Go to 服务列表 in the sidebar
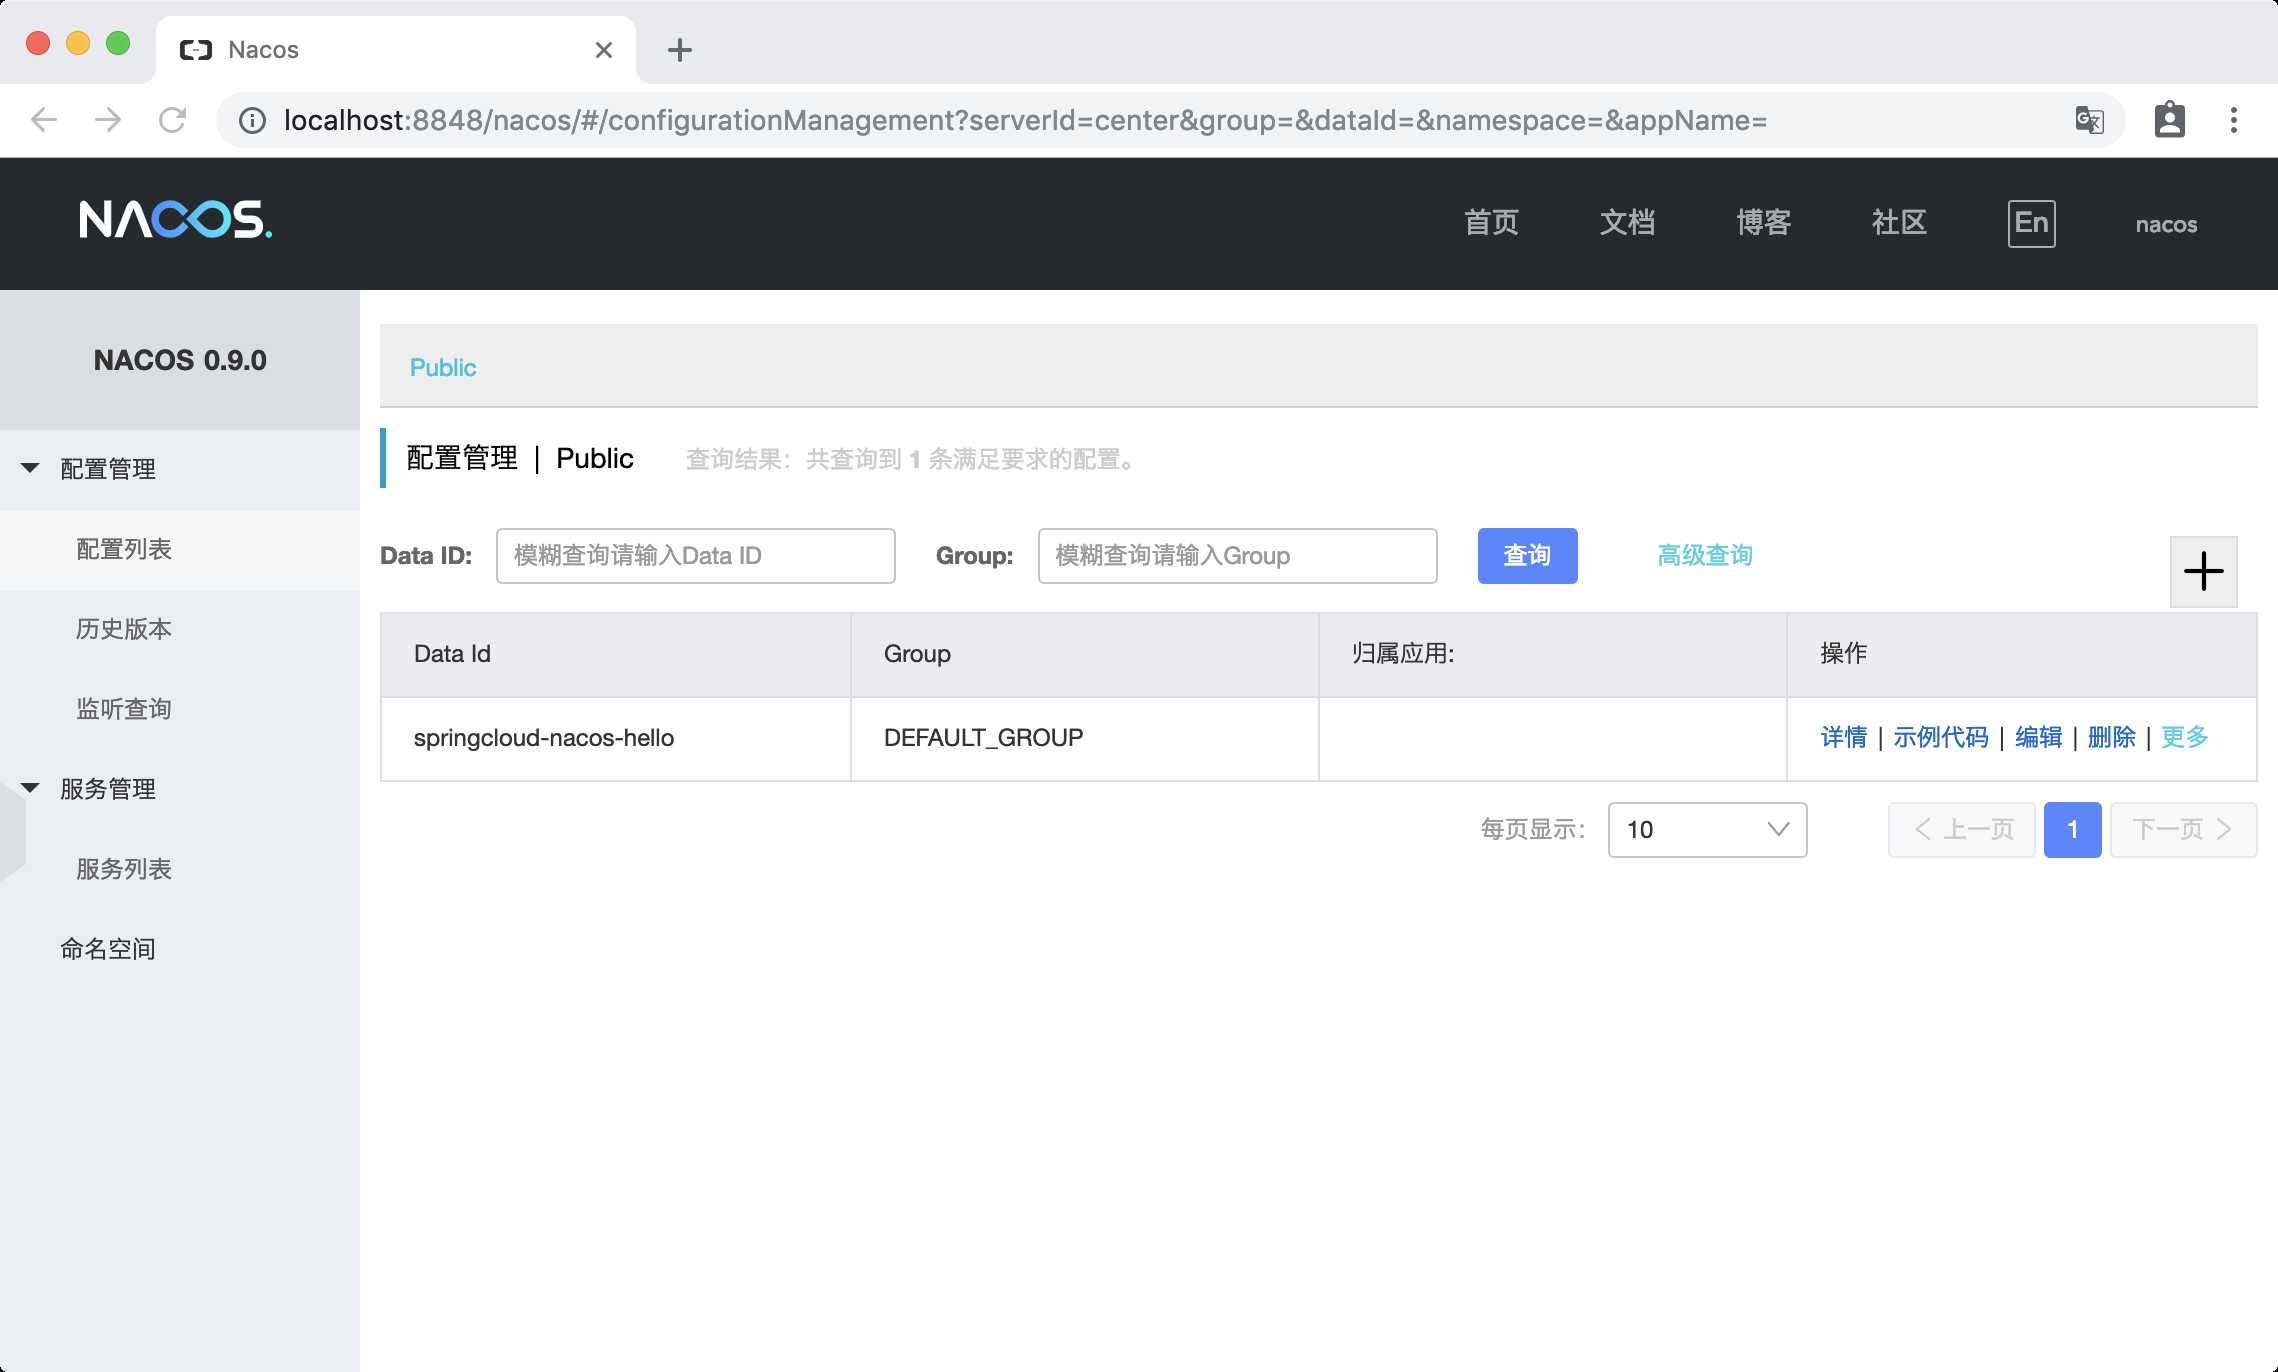This screenshot has height=1372, width=2278. [x=124, y=869]
